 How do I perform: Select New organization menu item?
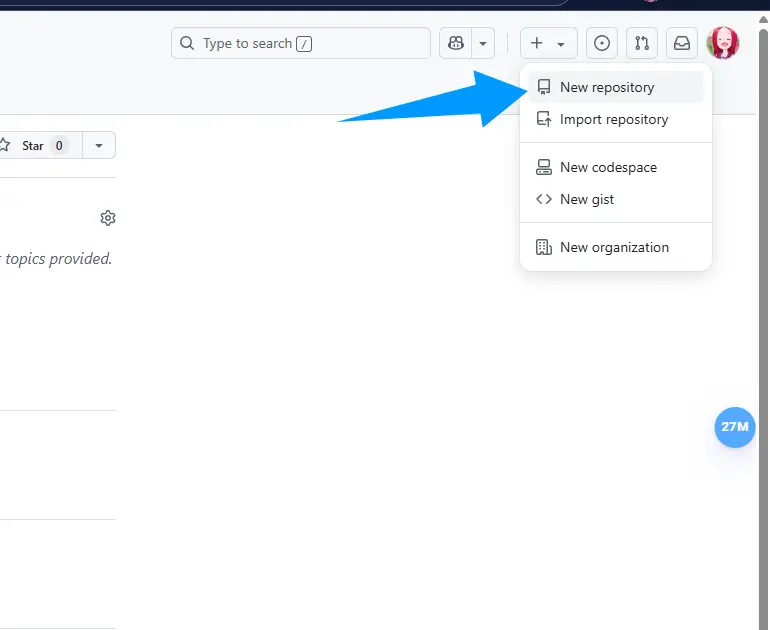pyautogui.click(x=614, y=247)
